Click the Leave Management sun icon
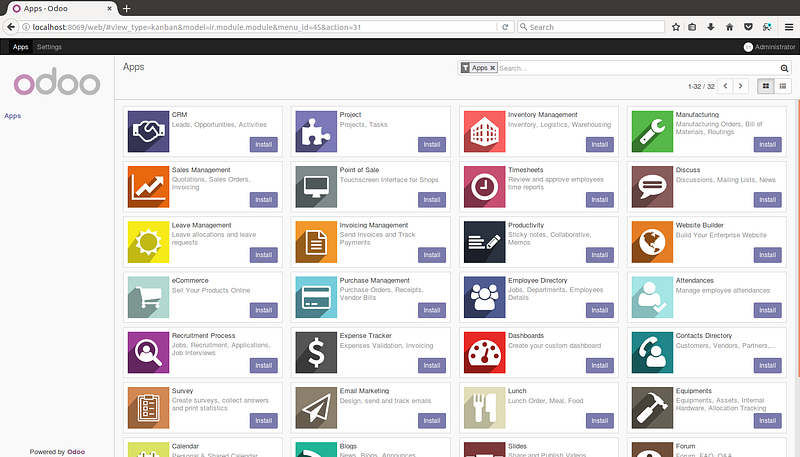This screenshot has height=457, width=800. point(148,242)
